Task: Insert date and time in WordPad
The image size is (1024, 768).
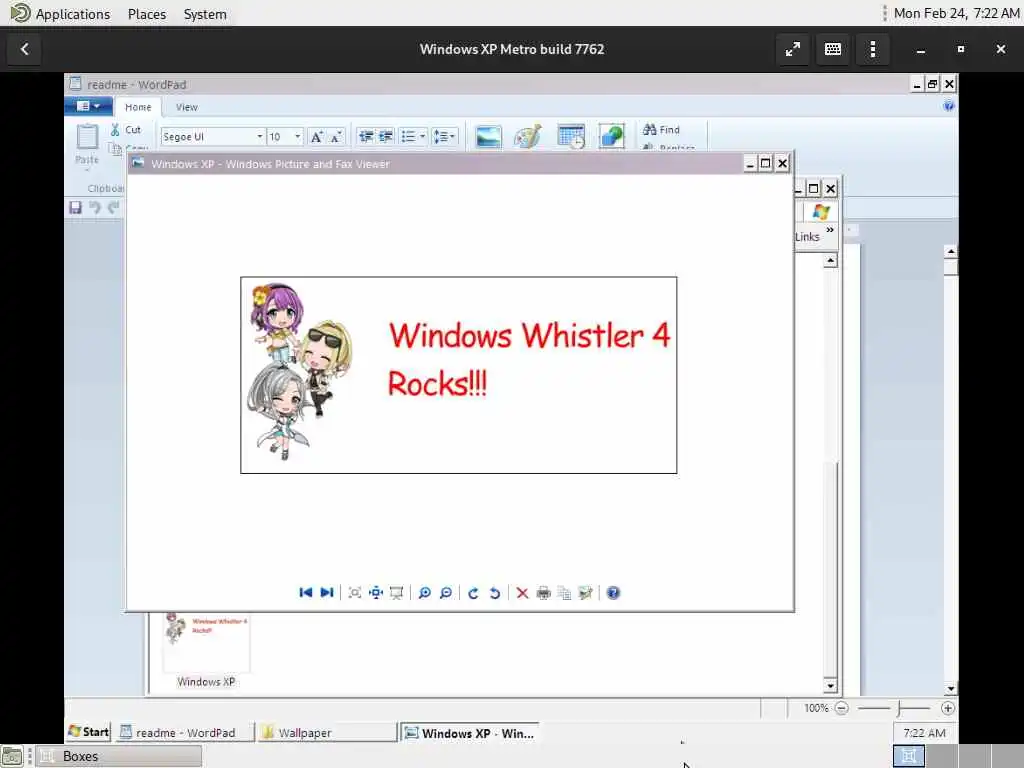Action: click(x=571, y=136)
